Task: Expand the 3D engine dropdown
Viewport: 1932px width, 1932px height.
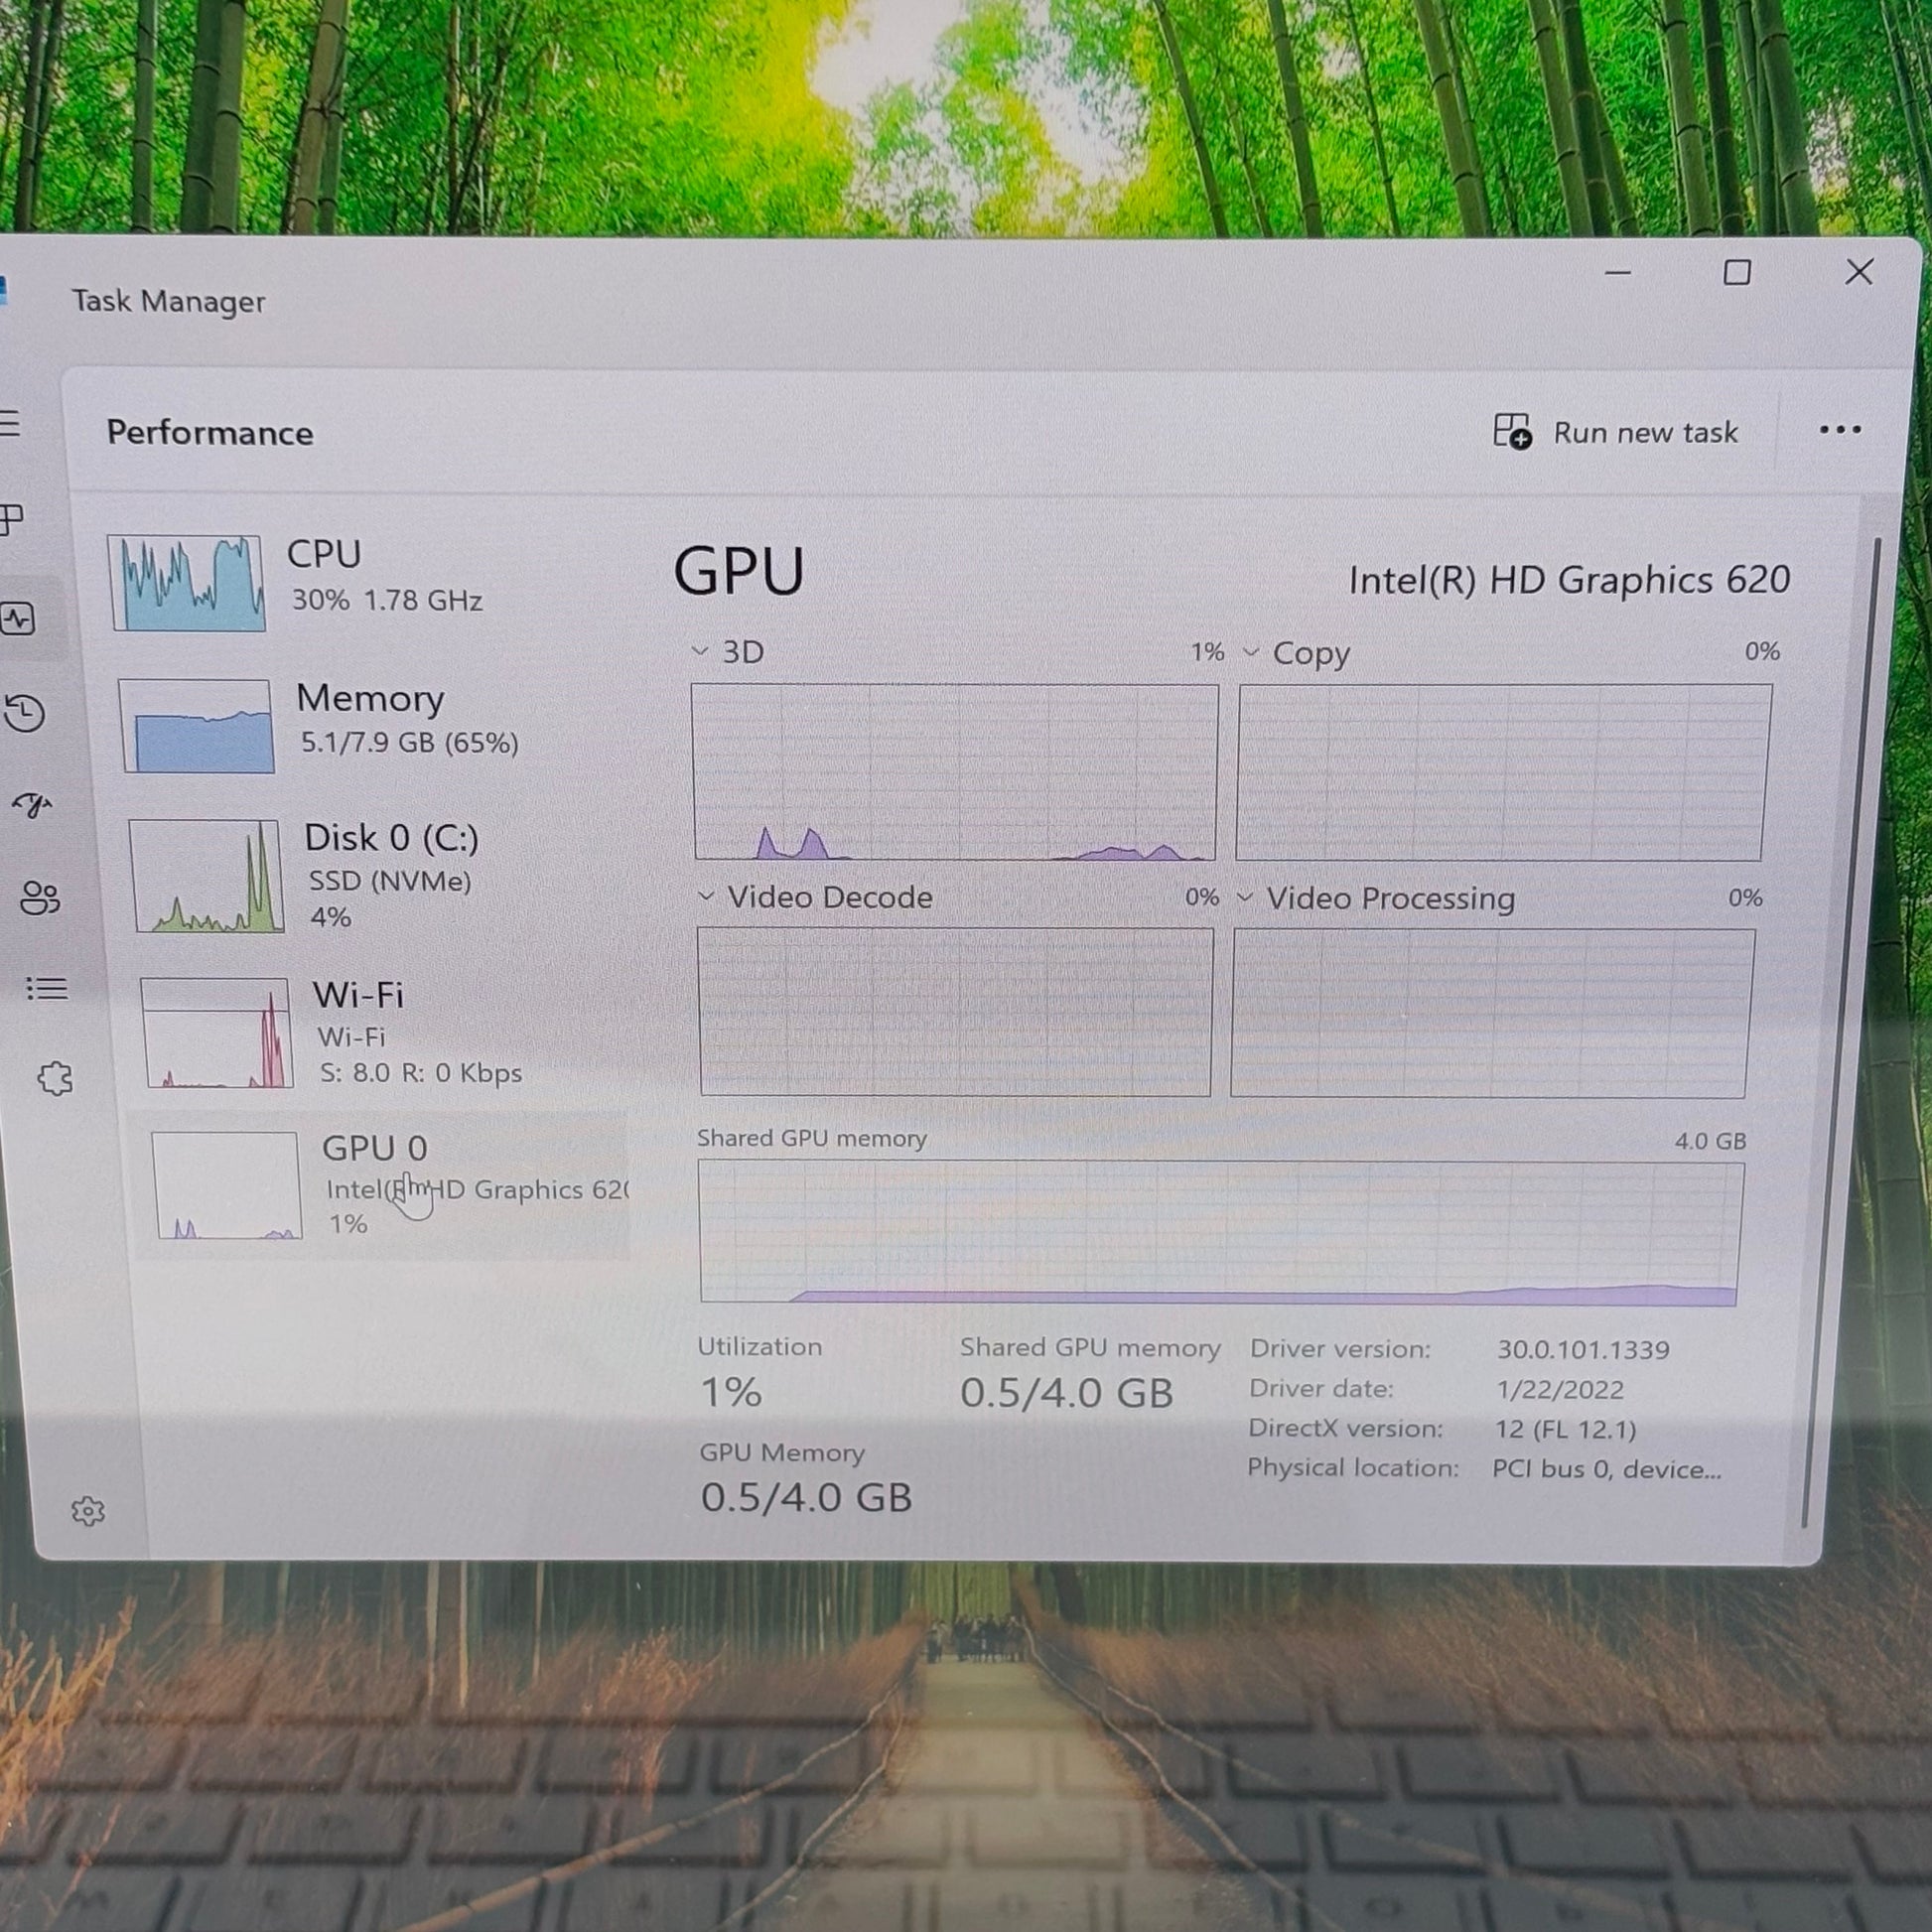Action: pos(700,651)
